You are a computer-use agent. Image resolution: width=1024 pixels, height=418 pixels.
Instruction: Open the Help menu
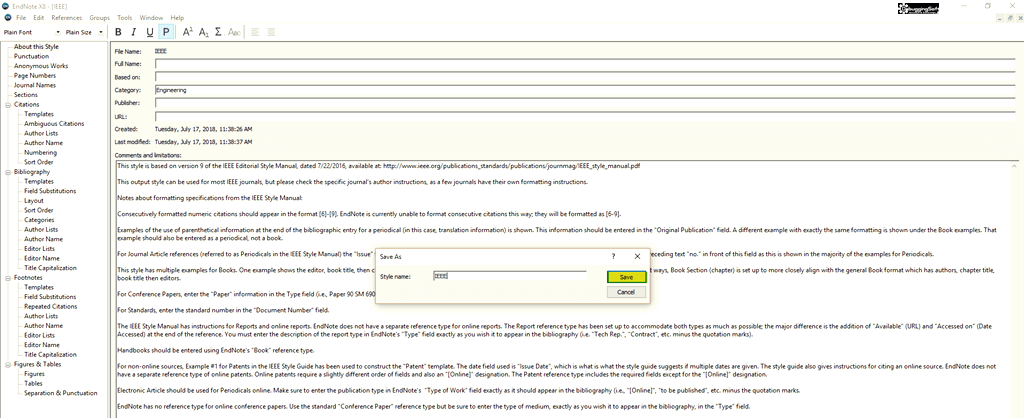click(x=177, y=18)
